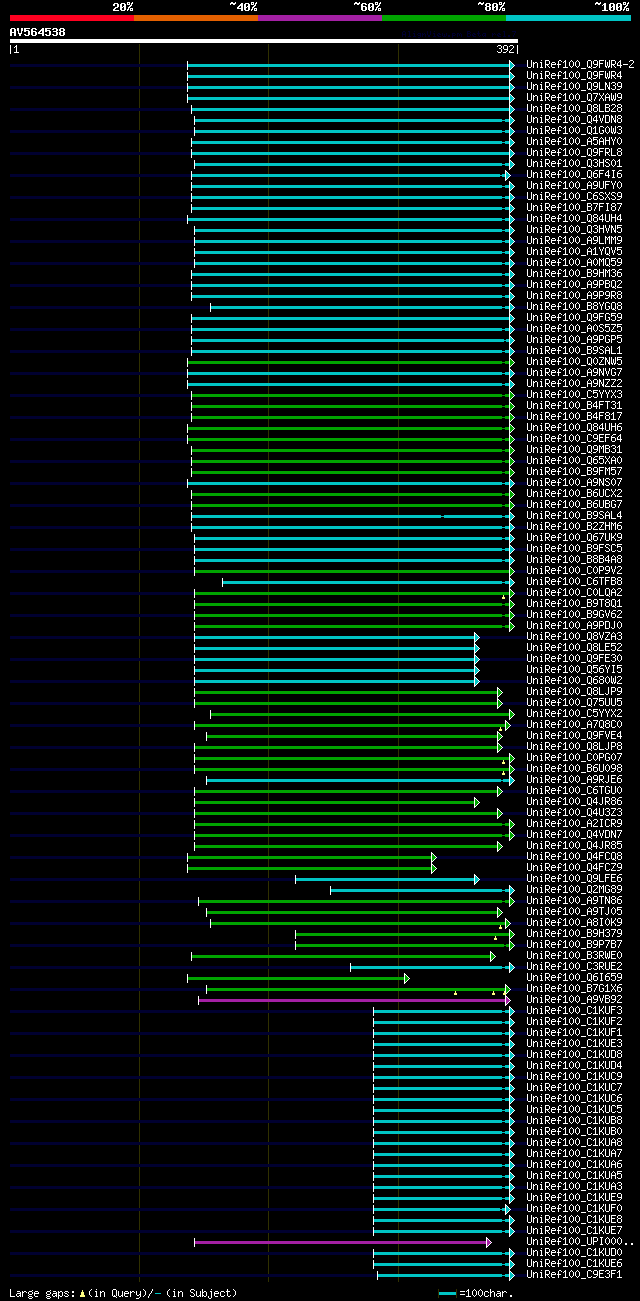Open hit UniRef100_Q6I659
Viewport: 640px width, 1301px height.
click(x=574, y=977)
